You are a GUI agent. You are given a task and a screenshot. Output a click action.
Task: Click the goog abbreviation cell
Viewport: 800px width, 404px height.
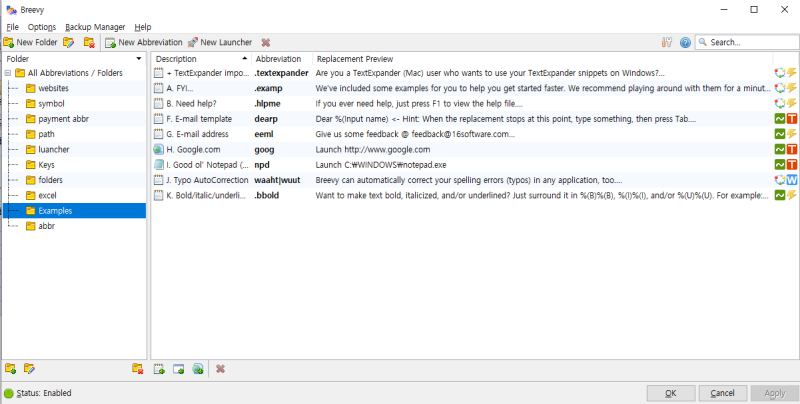(x=264, y=149)
